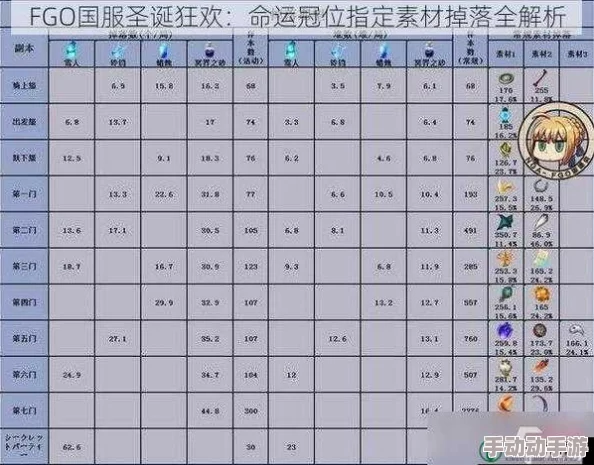Image resolution: width=594 pixels, height=465 pixels.
Task: Click the 副本 column header
Action: point(24,49)
